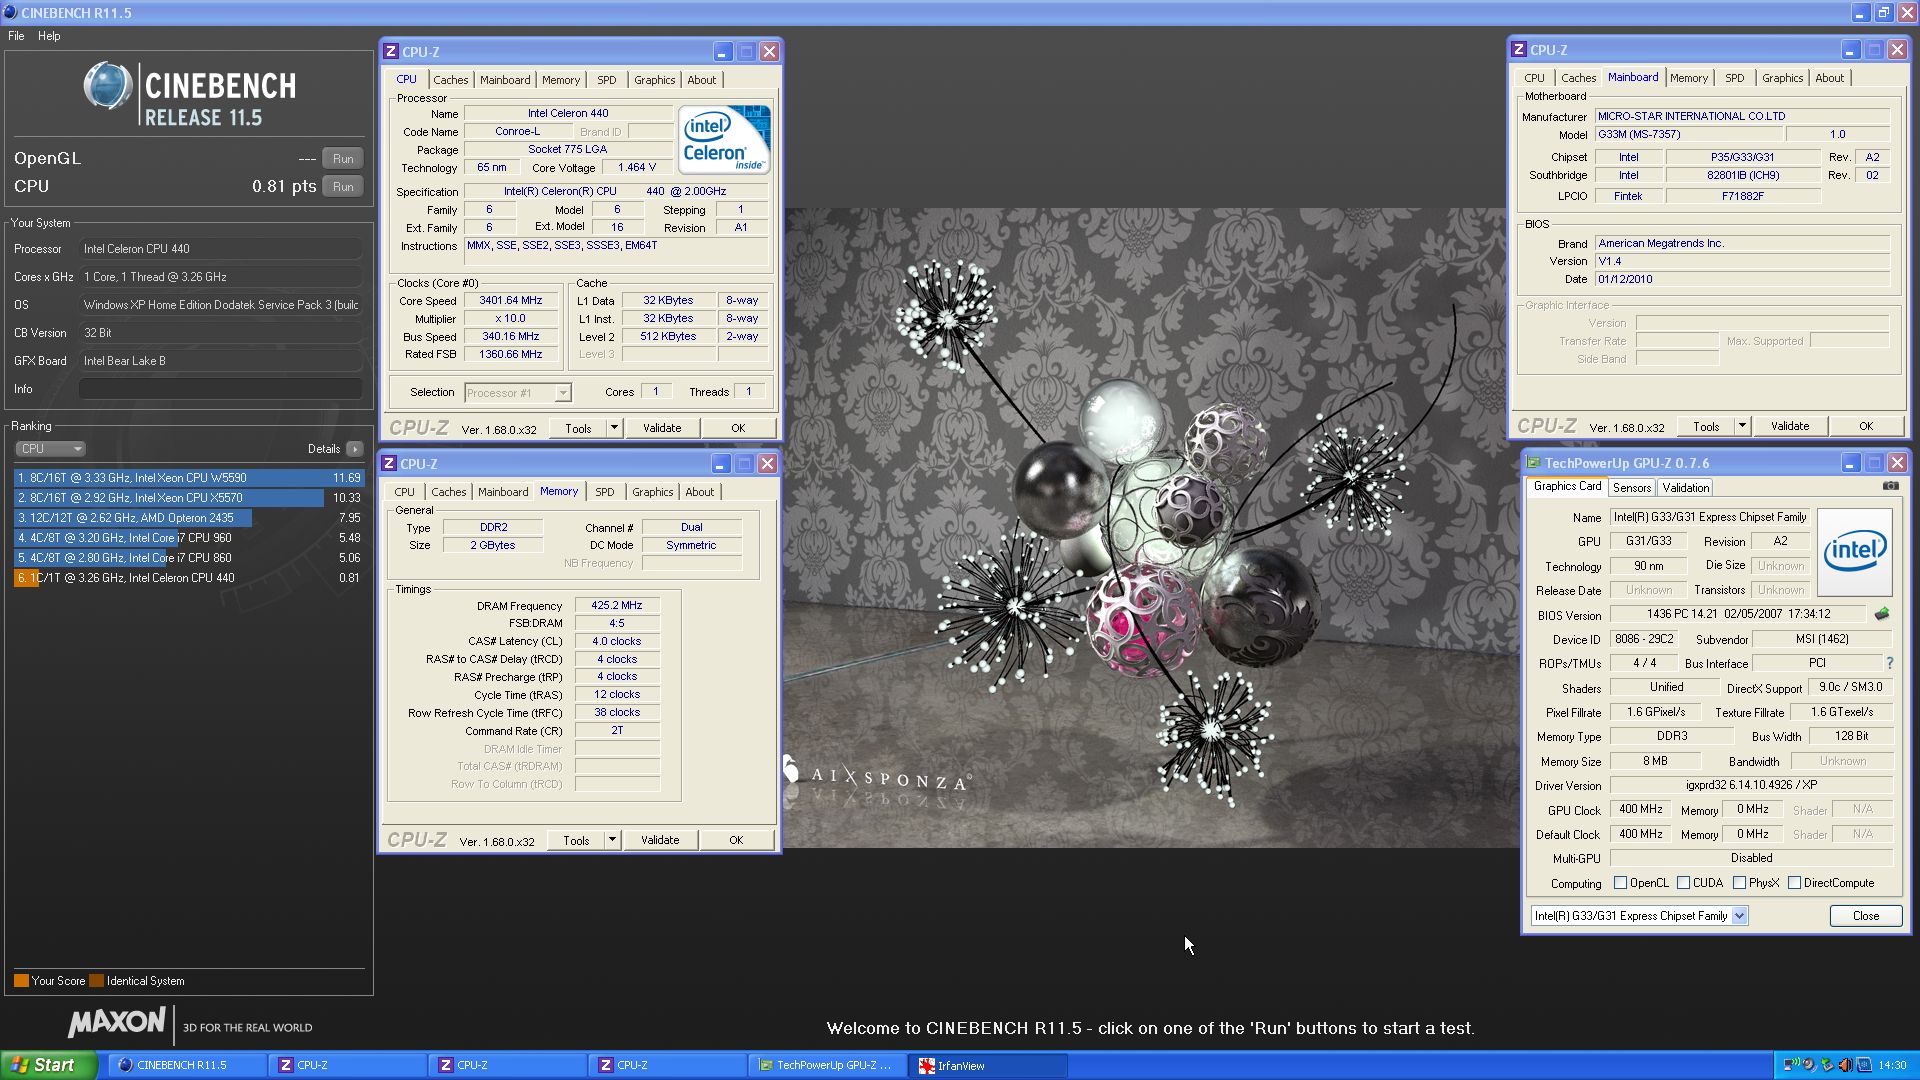
Task: Enable the CUDA checkbox
Action: [1683, 883]
